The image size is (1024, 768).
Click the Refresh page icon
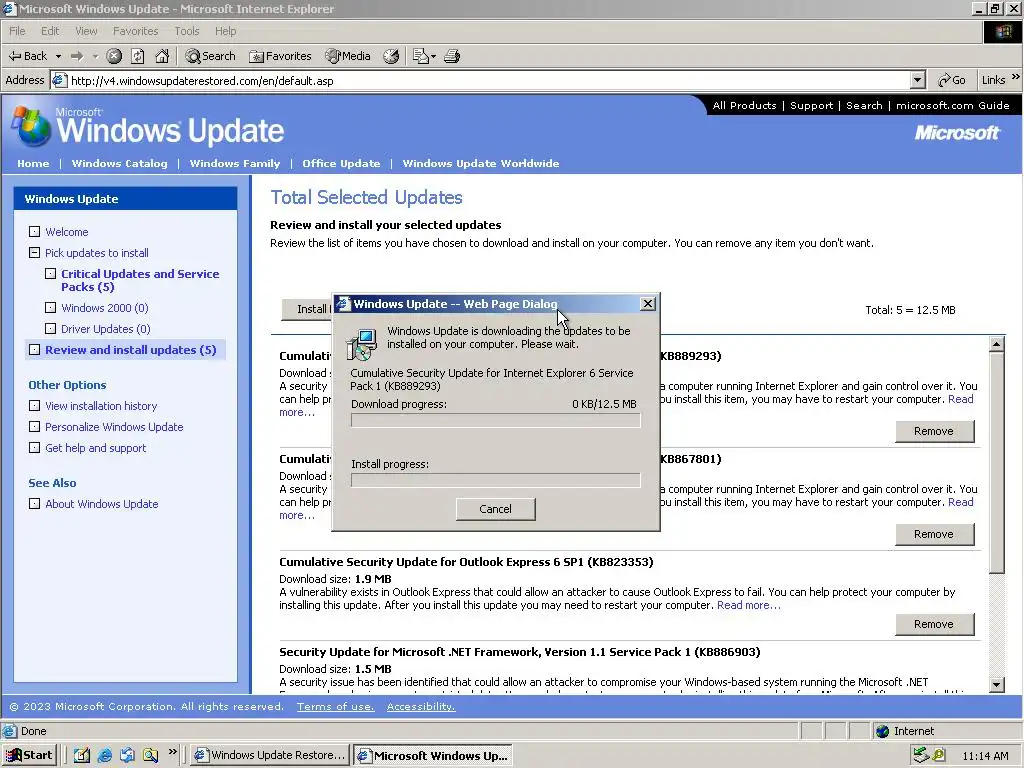[x=138, y=56]
